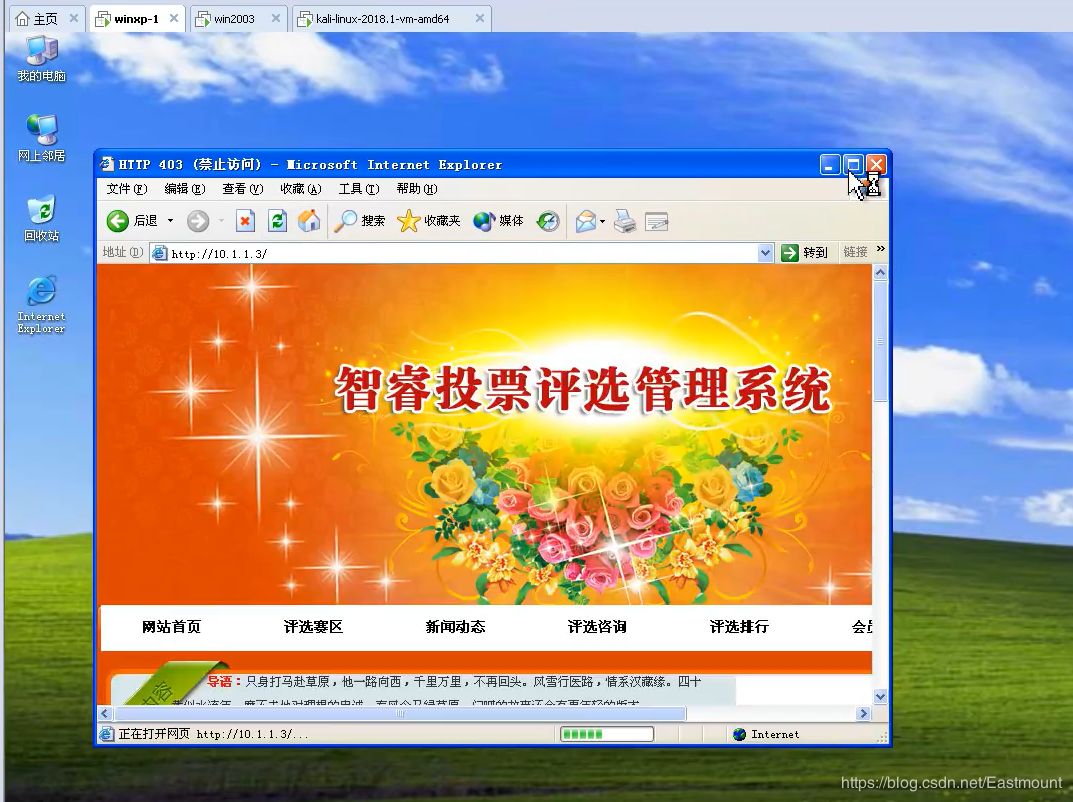Open the 编辑(E) Edit menu
This screenshot has width=1073, height=802.
point(185,189)
